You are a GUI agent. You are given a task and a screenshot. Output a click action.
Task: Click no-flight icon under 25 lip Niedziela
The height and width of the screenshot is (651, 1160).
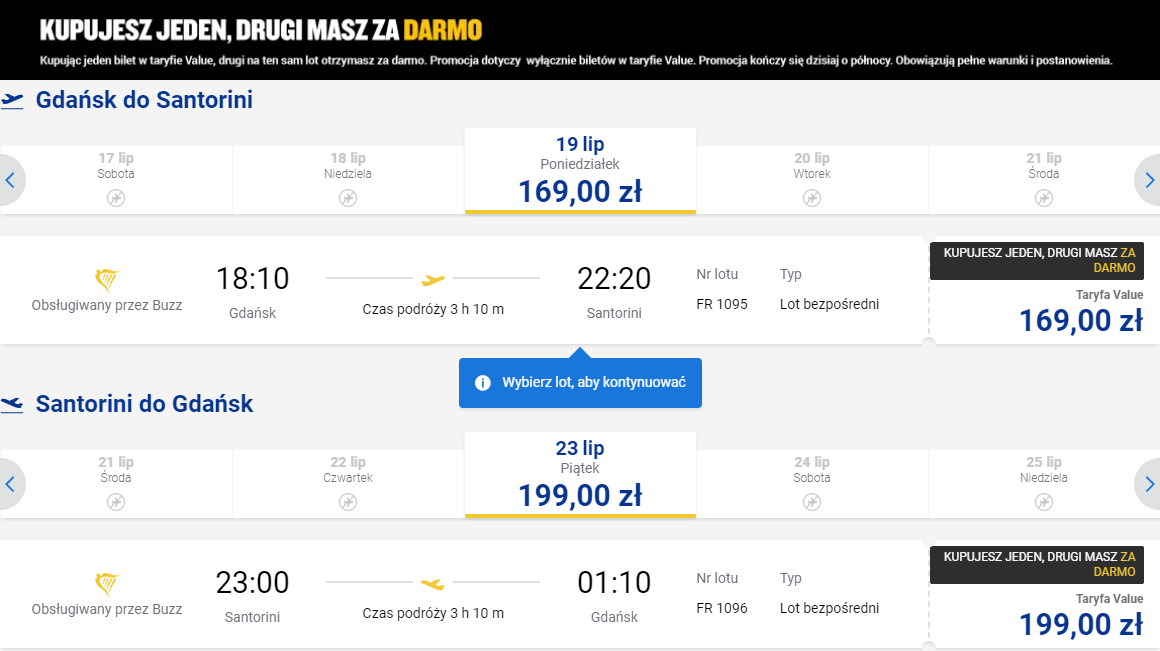pos(1044,502)
